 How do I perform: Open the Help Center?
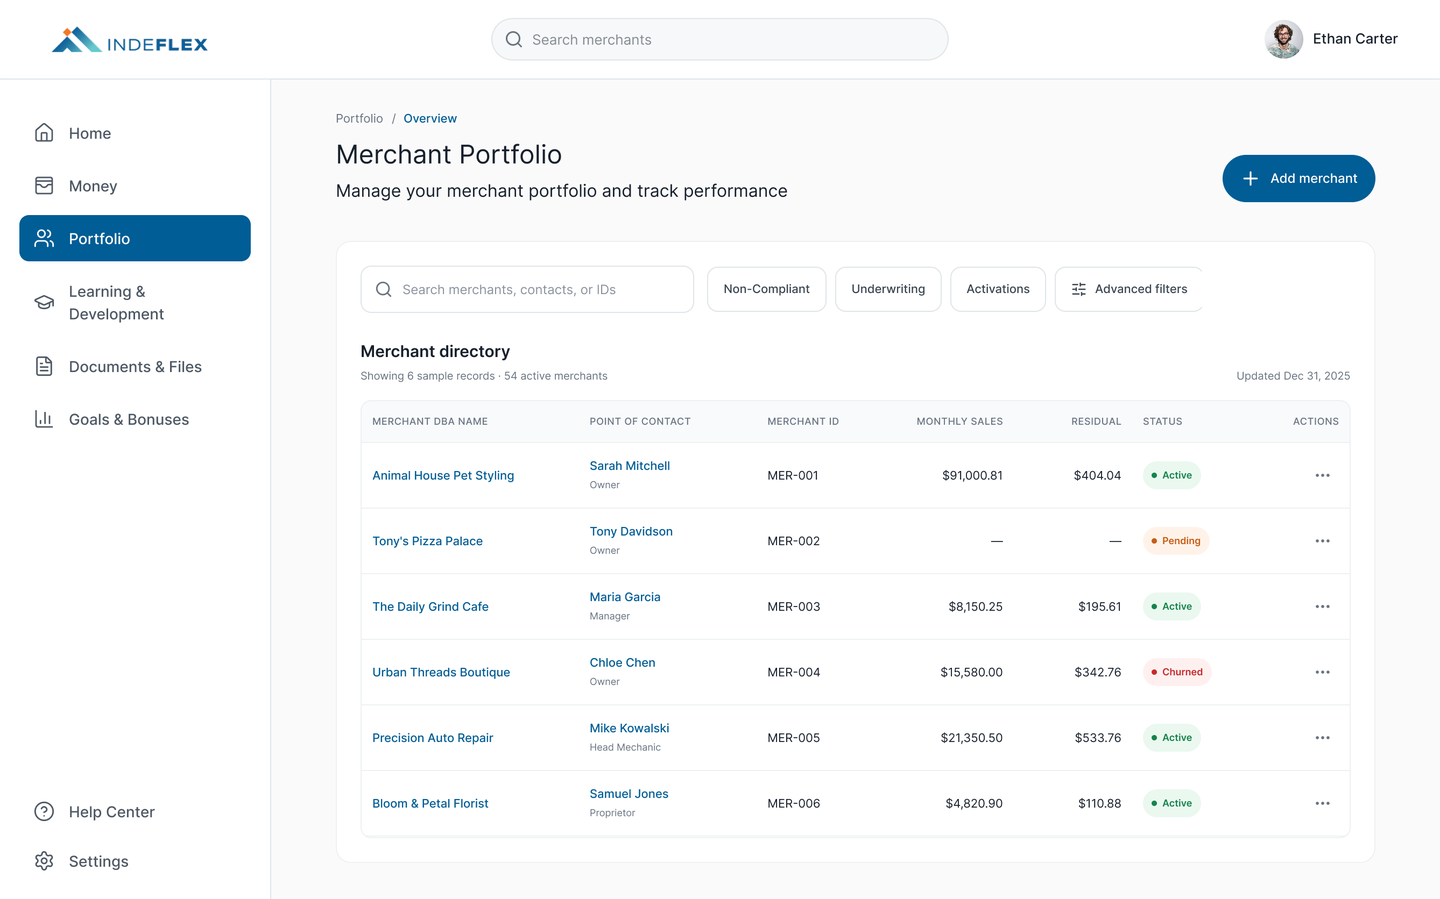click(135, 811)
